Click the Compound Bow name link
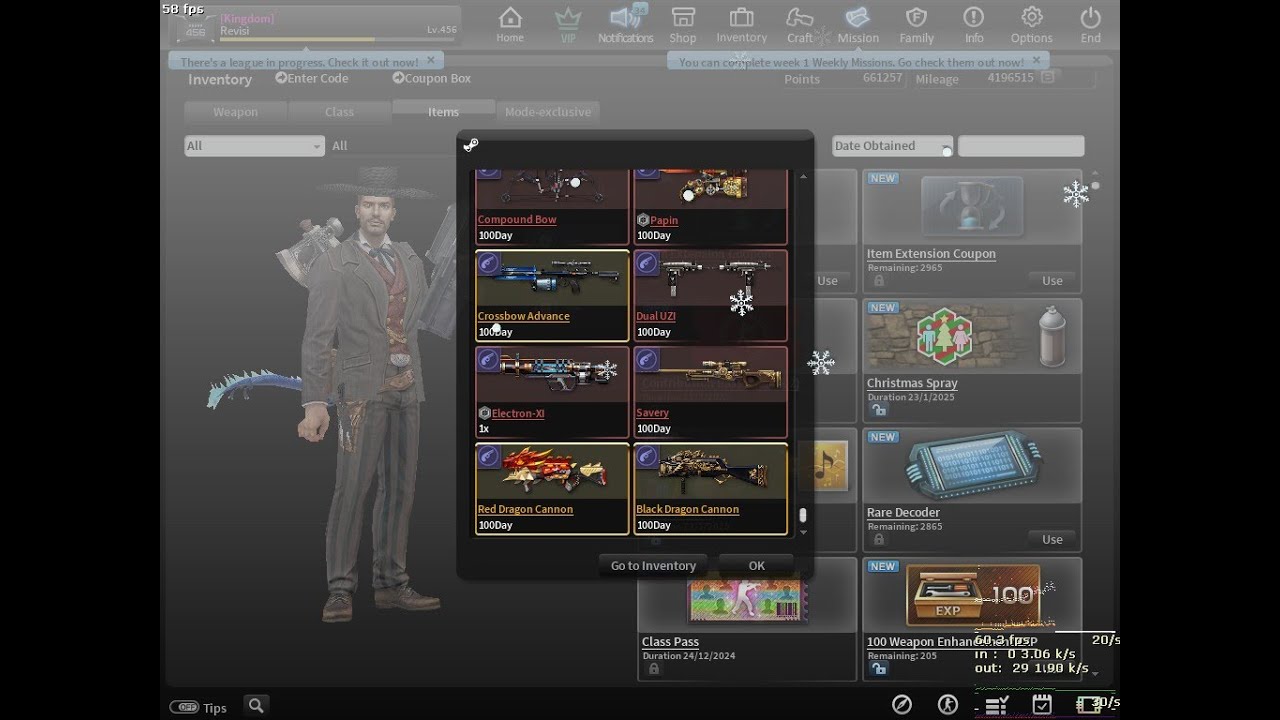 (517, 219)
